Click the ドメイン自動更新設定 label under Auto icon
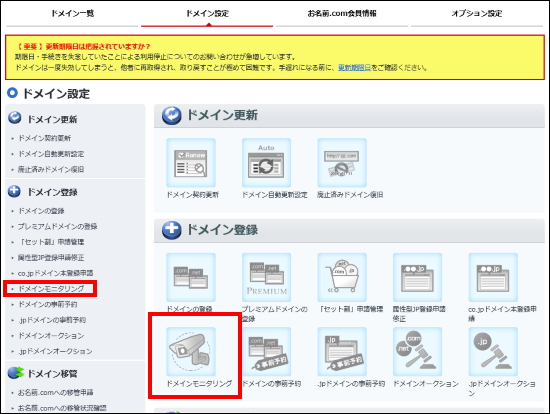The image size is (550, 414). coord(275,195)
